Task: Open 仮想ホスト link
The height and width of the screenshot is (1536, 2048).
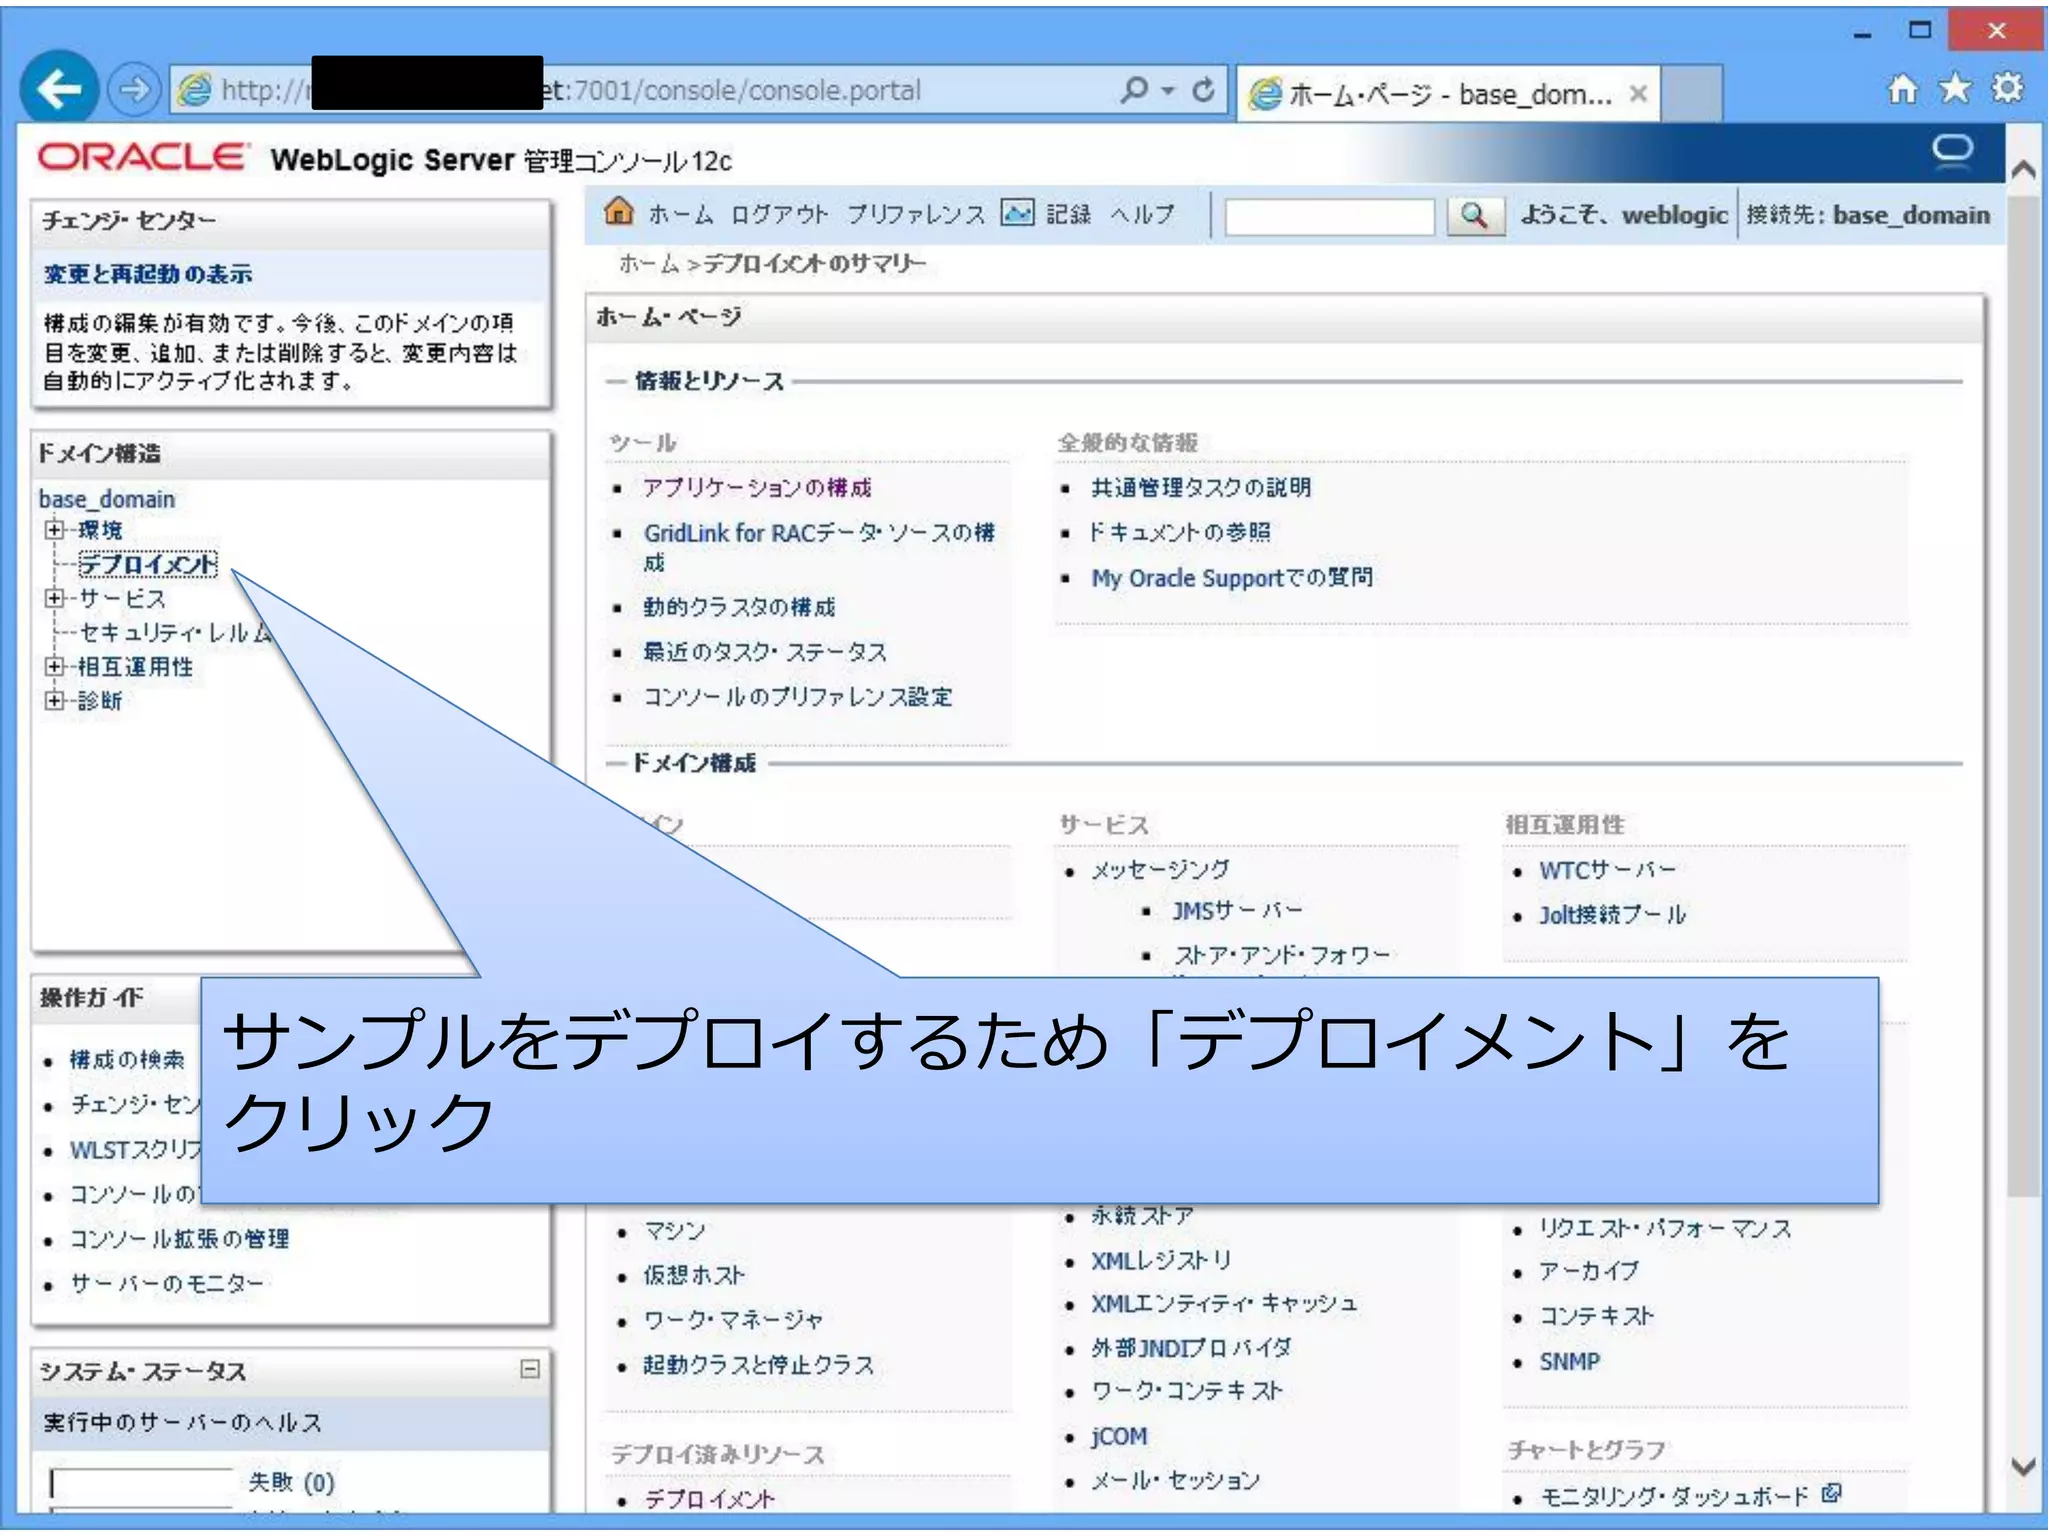Action: click(694, 1275)
